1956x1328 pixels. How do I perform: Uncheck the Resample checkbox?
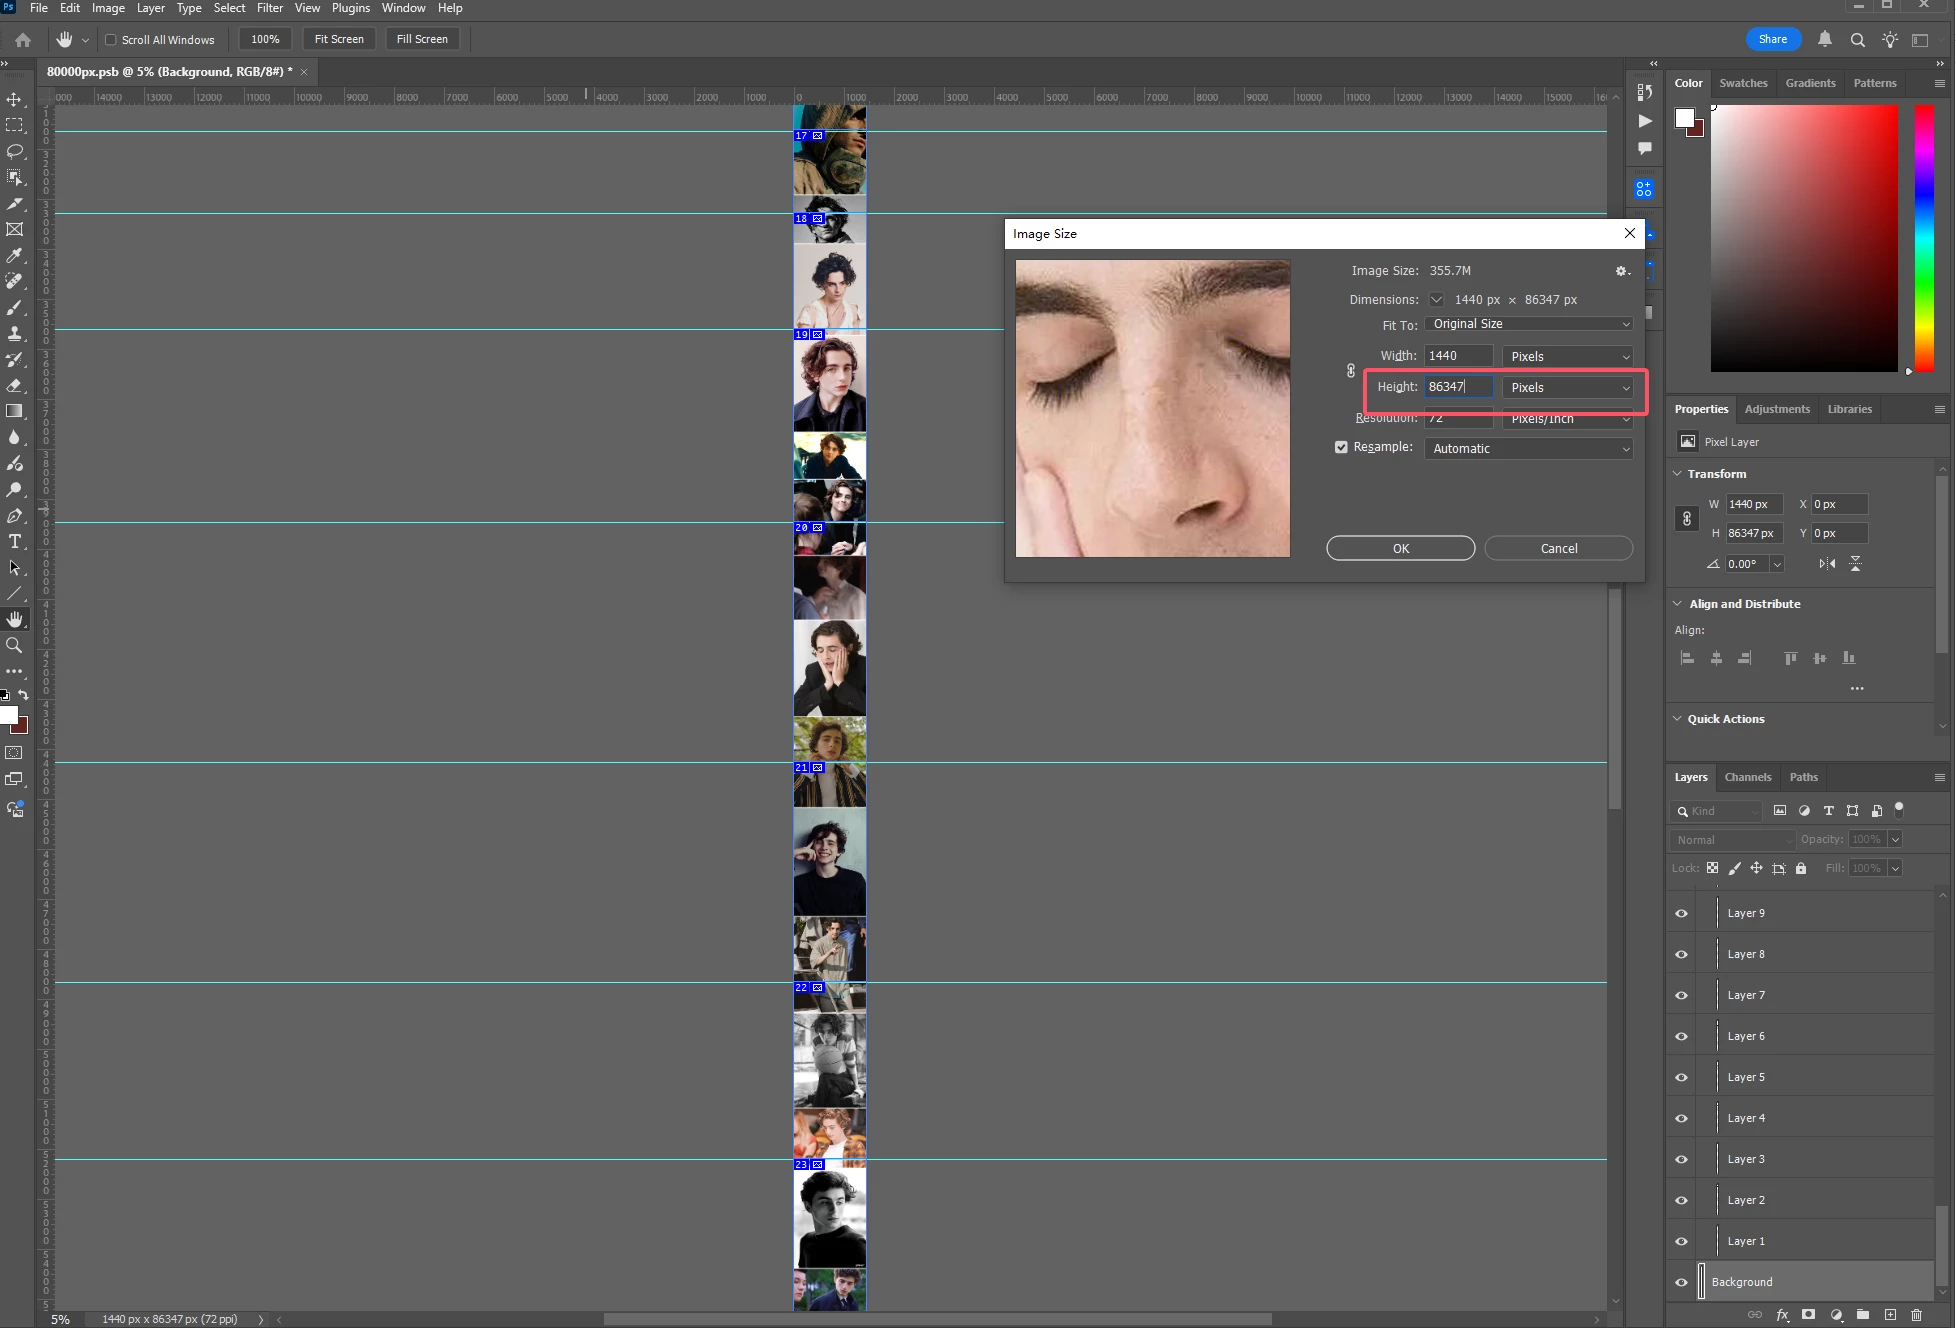1341,447
